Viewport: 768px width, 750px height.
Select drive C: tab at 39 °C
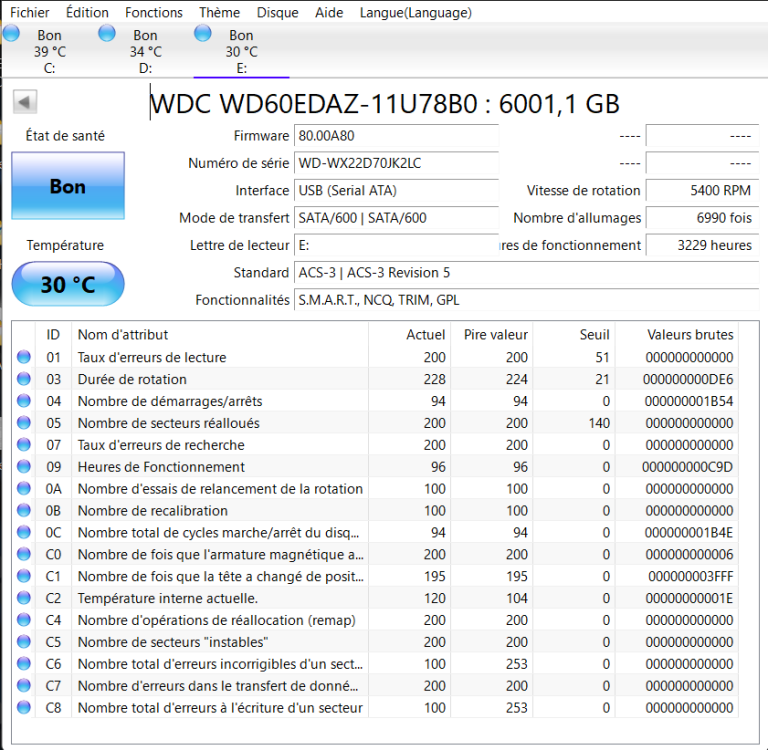pyautogui.click(x=49, y=51)
